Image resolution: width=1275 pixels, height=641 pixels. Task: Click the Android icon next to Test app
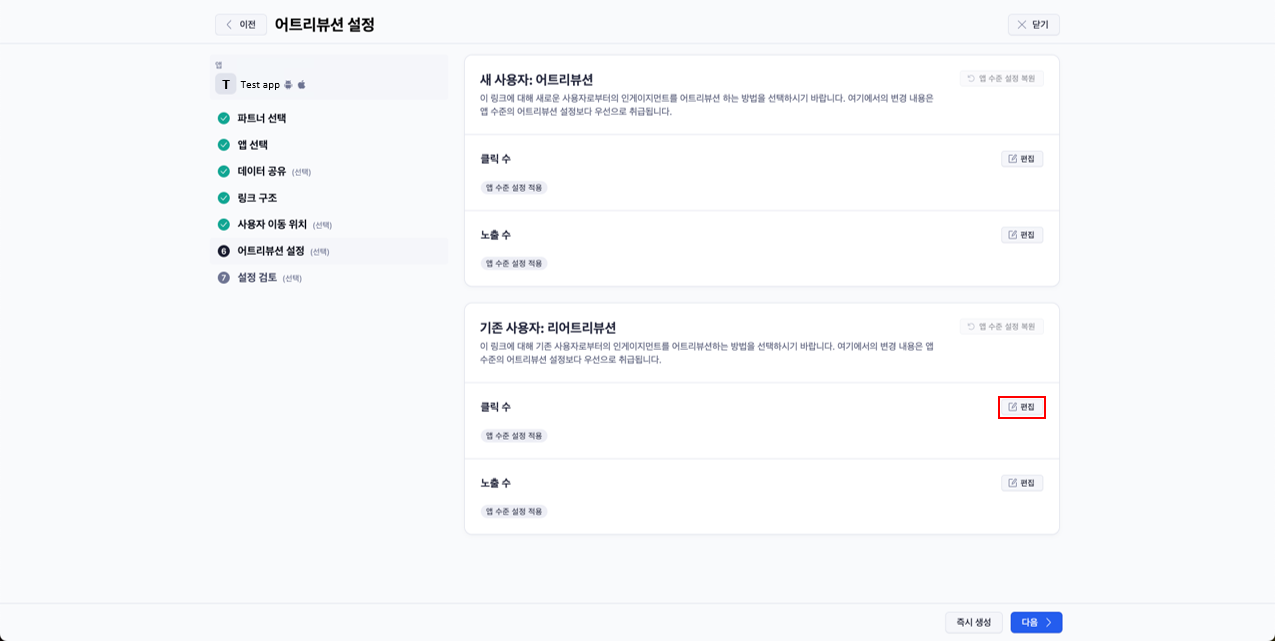[289, 85]
